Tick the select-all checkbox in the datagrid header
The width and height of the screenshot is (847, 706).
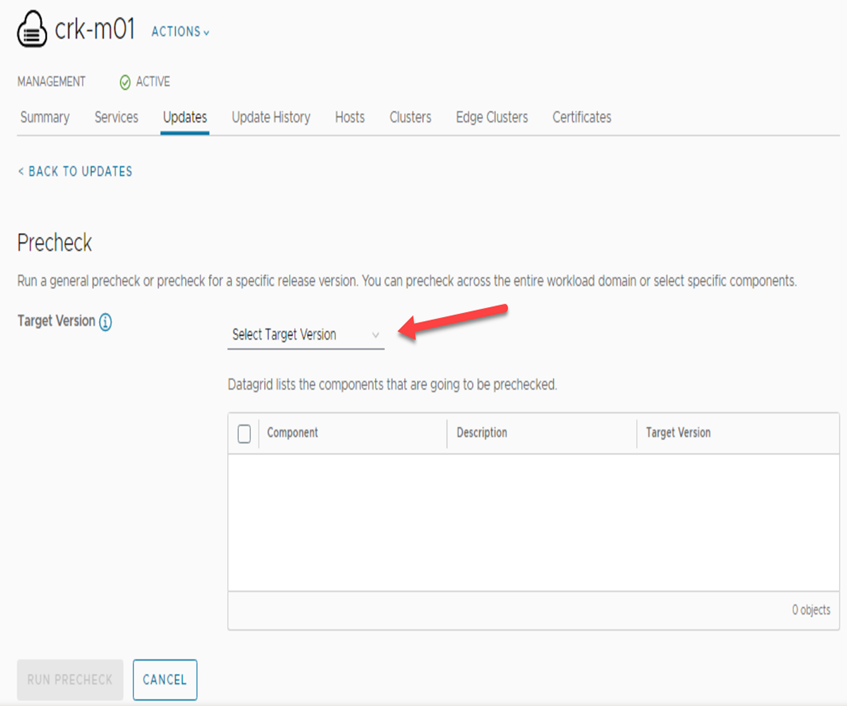(244, 433)
